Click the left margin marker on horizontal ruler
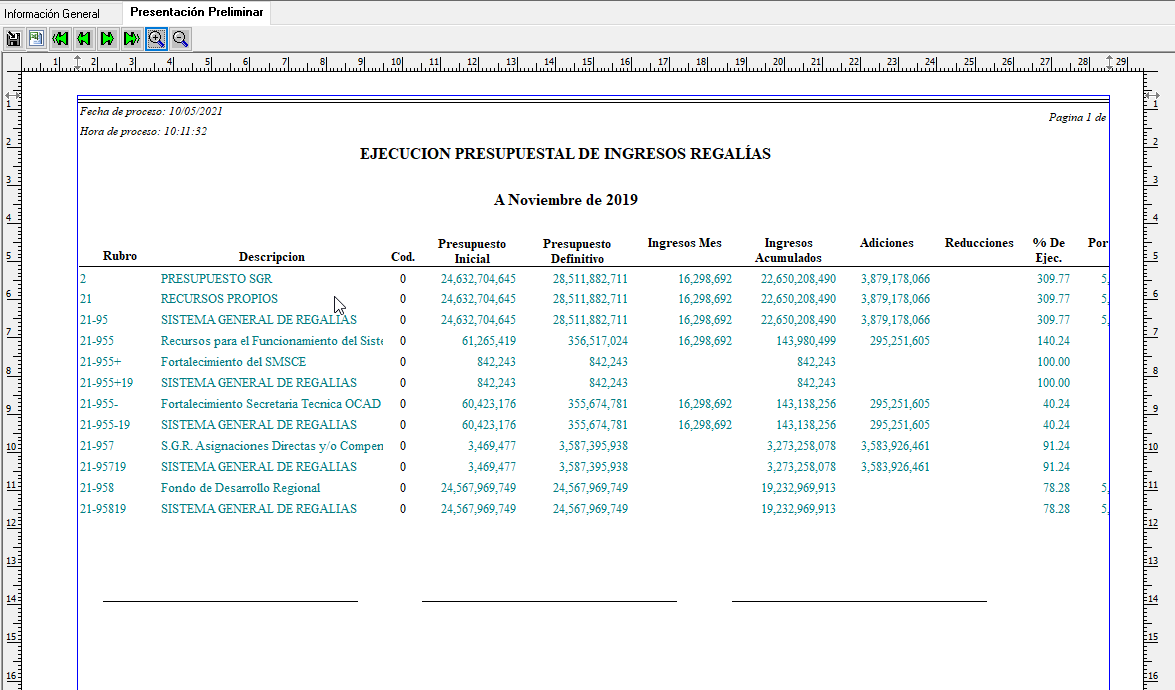Image resolution: width=1175 pixels, height=690 pixels. 78,62
